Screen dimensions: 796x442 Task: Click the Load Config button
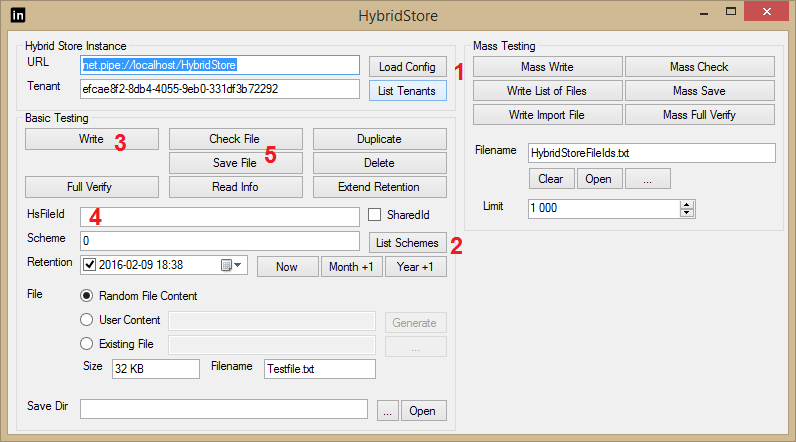408,66
